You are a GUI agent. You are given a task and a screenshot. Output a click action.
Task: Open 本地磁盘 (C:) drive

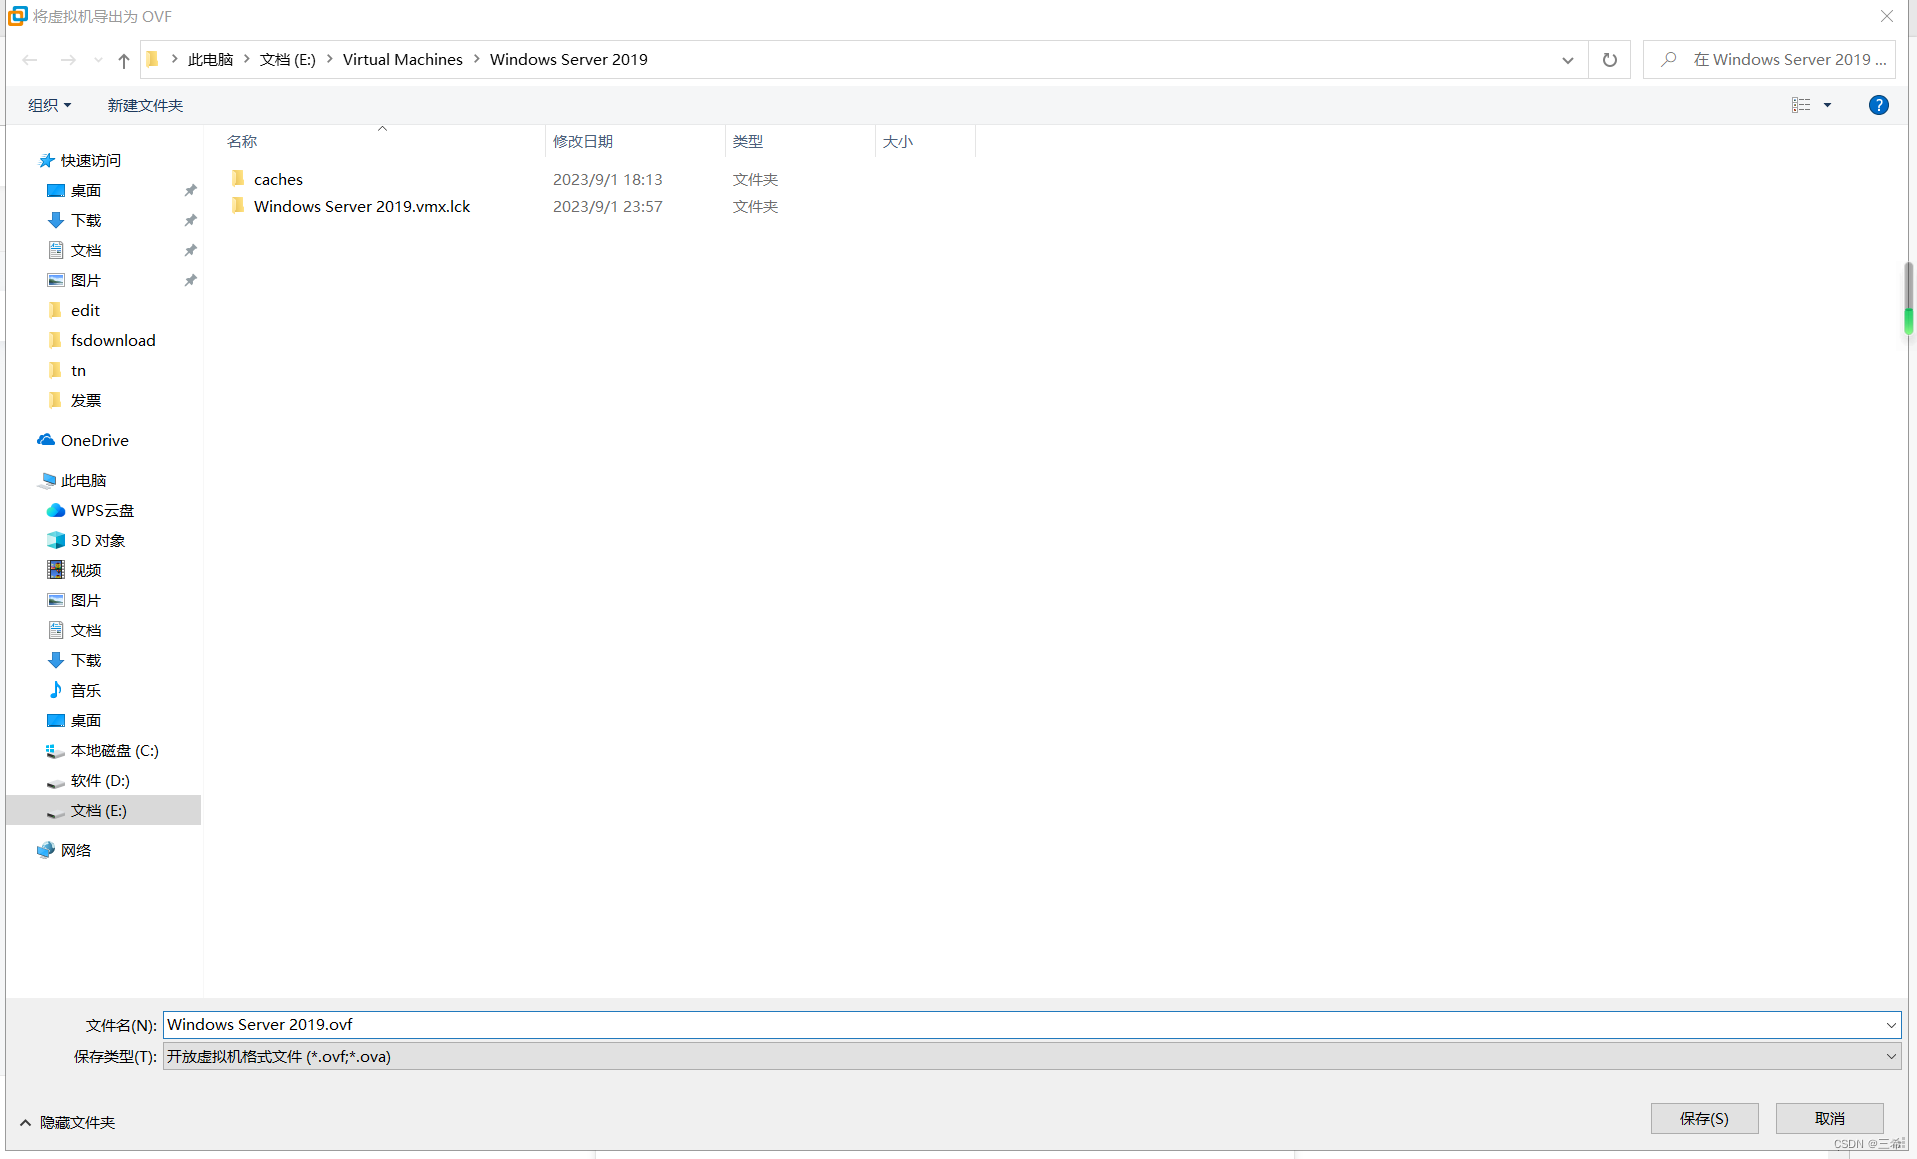[x=114, y=750]
